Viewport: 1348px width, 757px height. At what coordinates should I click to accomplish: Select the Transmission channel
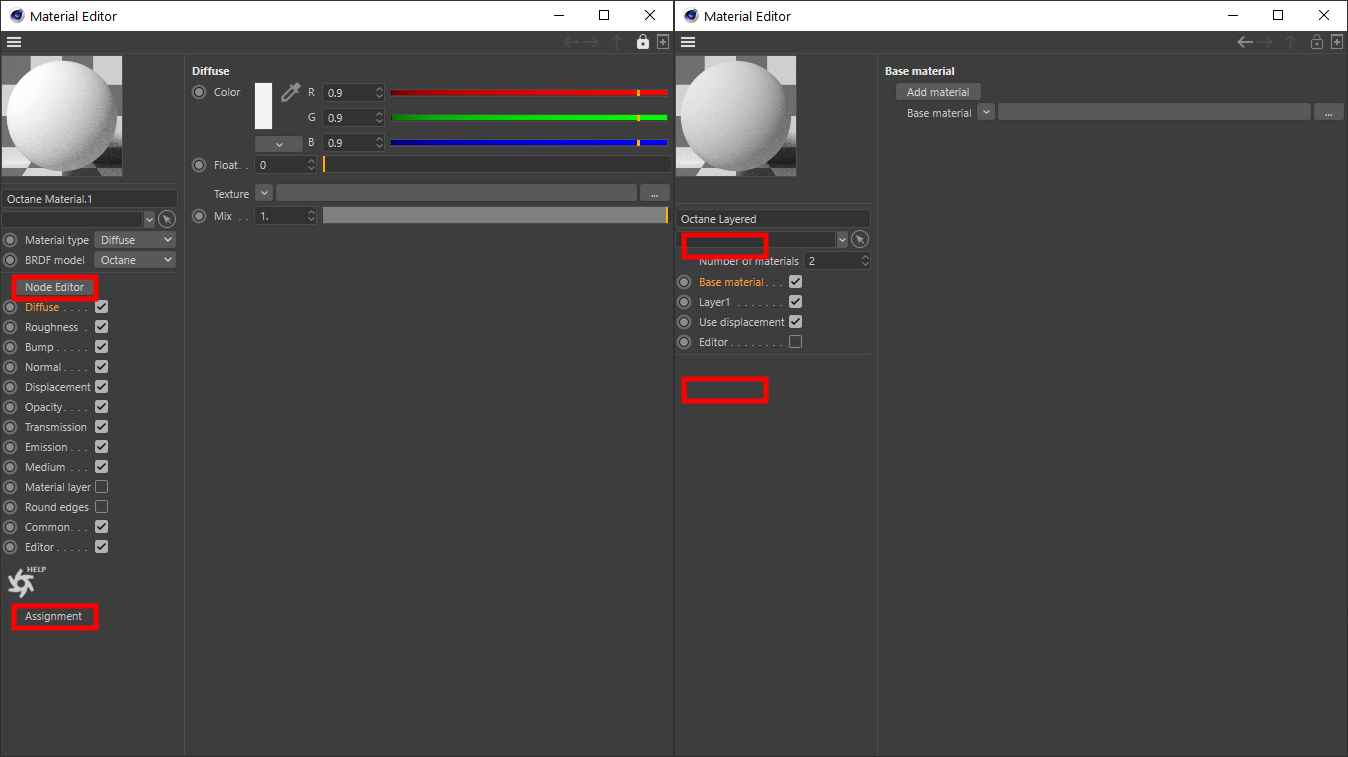(55, 427)
